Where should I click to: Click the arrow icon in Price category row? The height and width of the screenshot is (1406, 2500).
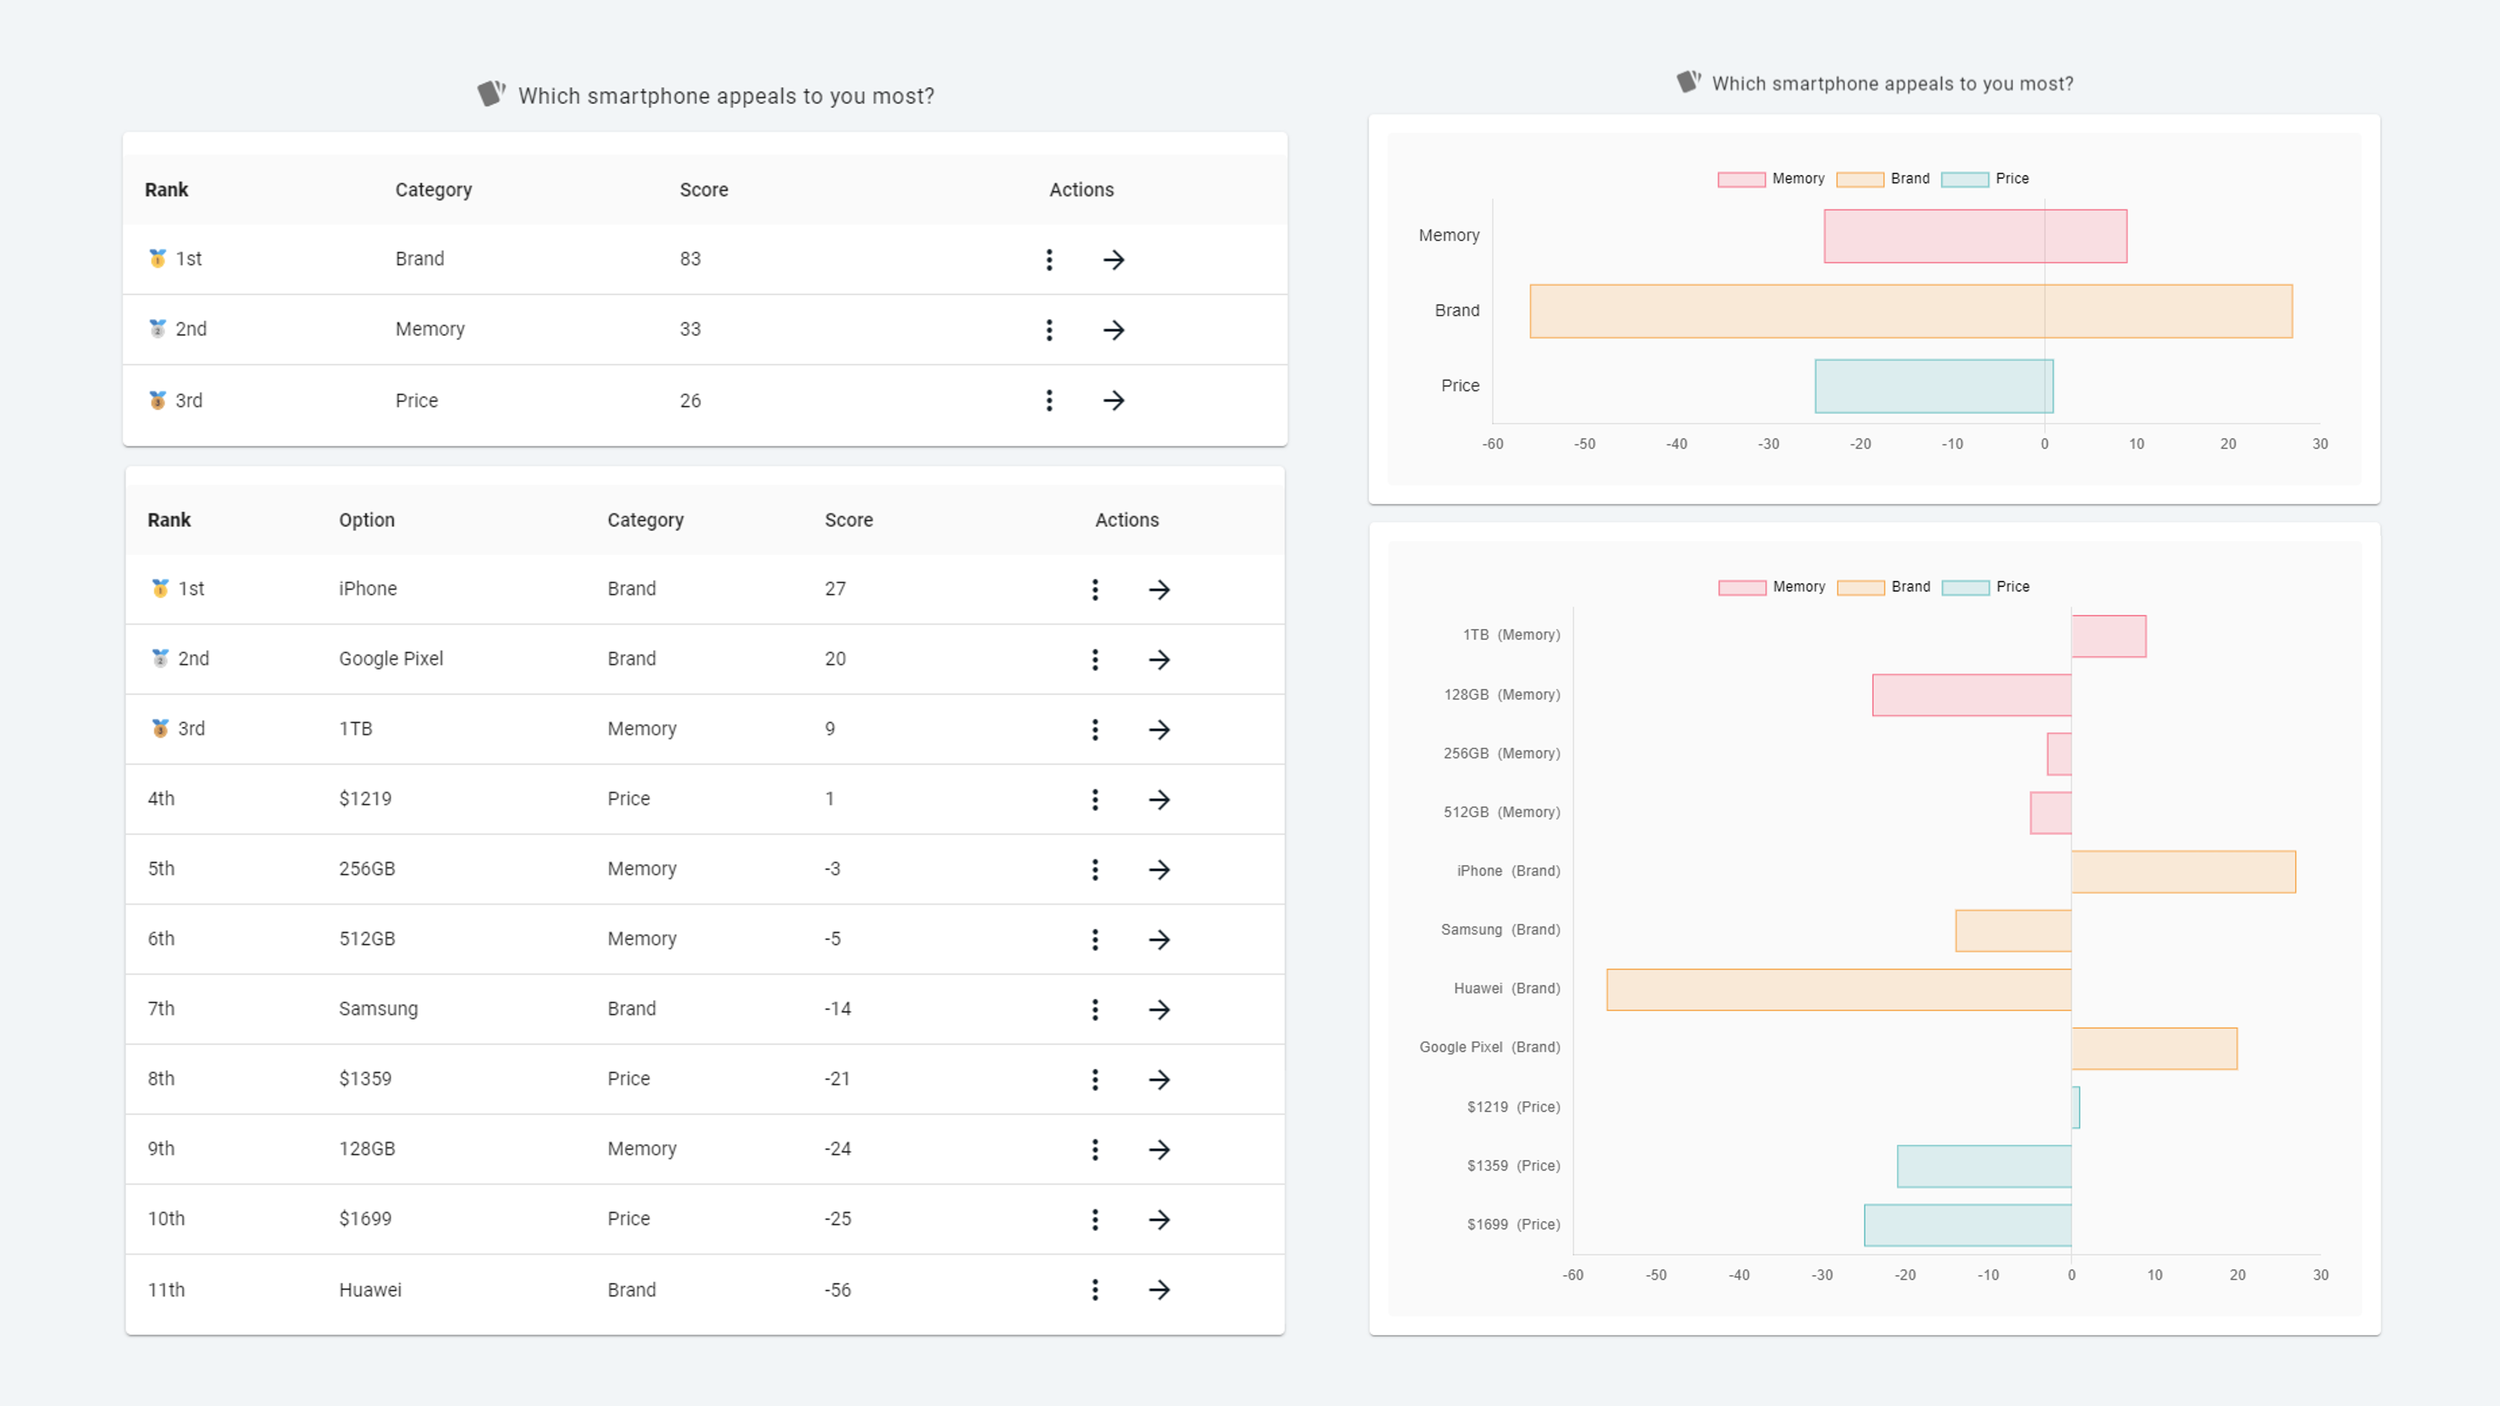(x=1113, y=400)
